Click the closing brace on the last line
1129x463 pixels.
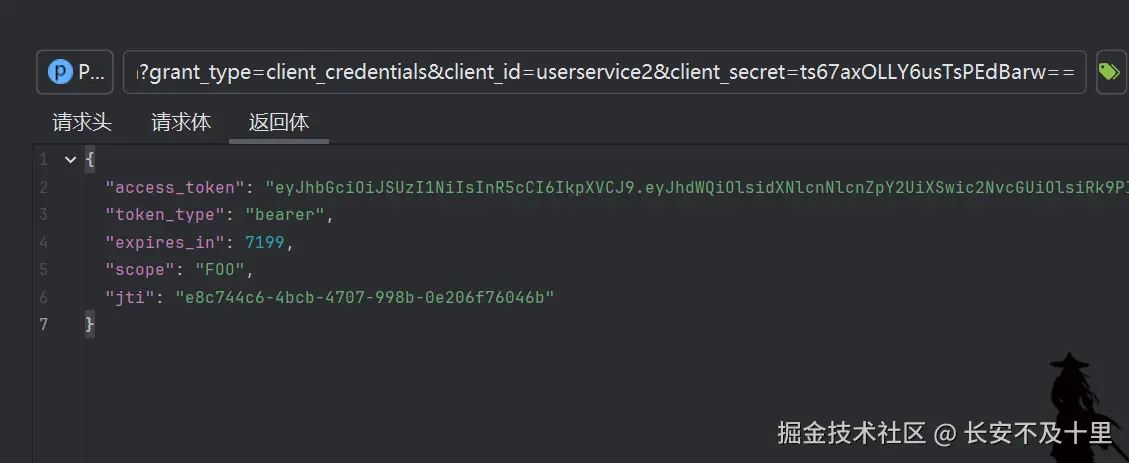[90, 325]
